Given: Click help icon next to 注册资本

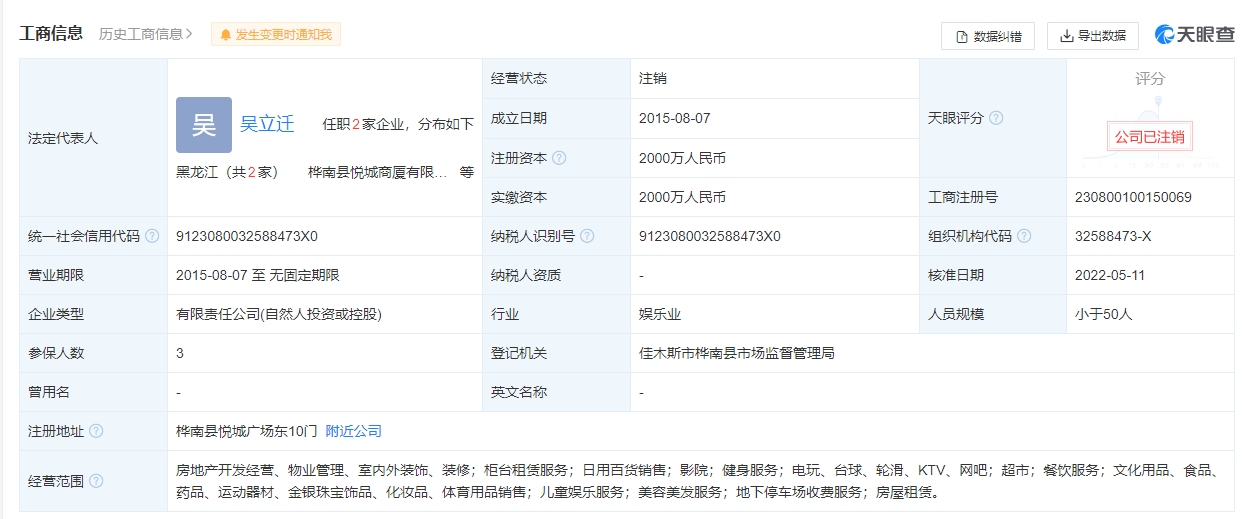Looking at the screenshot, I should pos(559,158).
